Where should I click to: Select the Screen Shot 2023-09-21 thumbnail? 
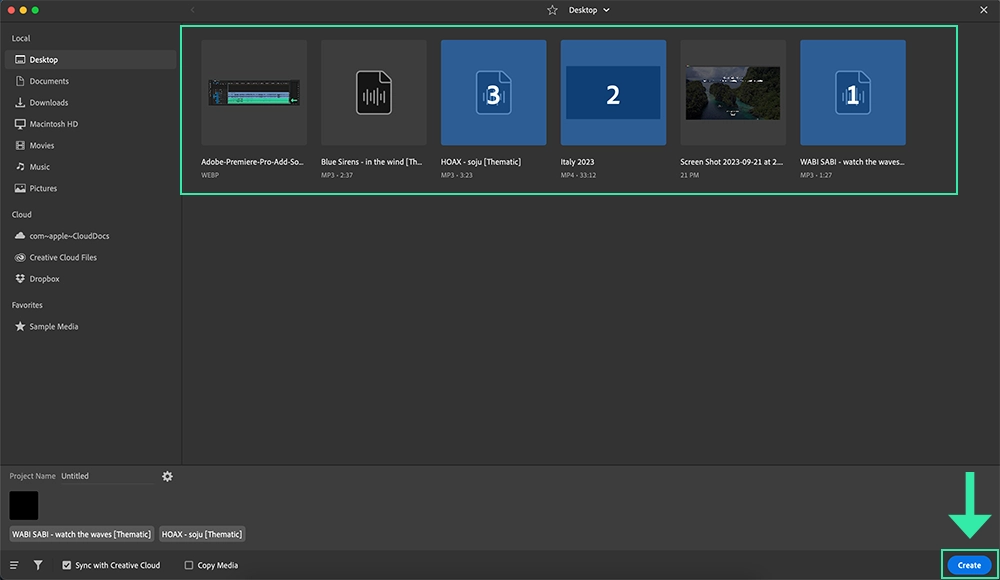[x=733, y=92]
